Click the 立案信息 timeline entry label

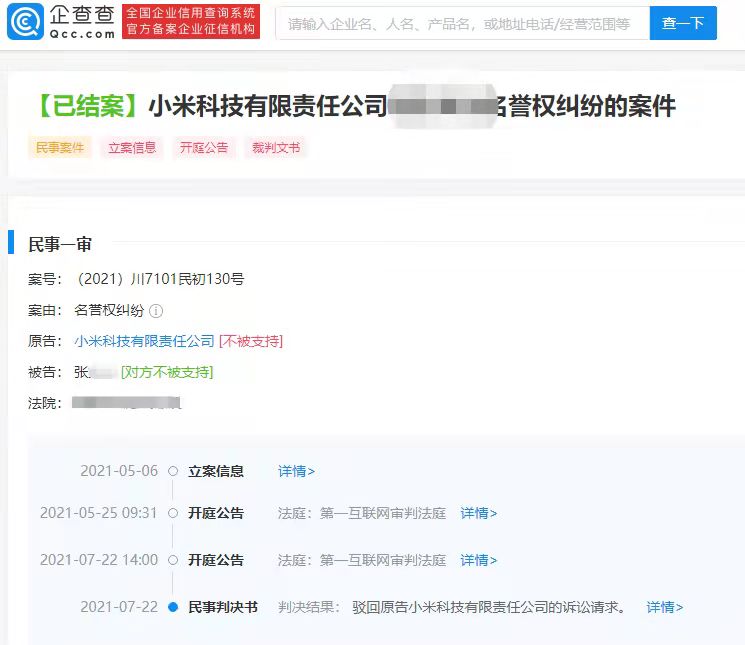[216, 471]
